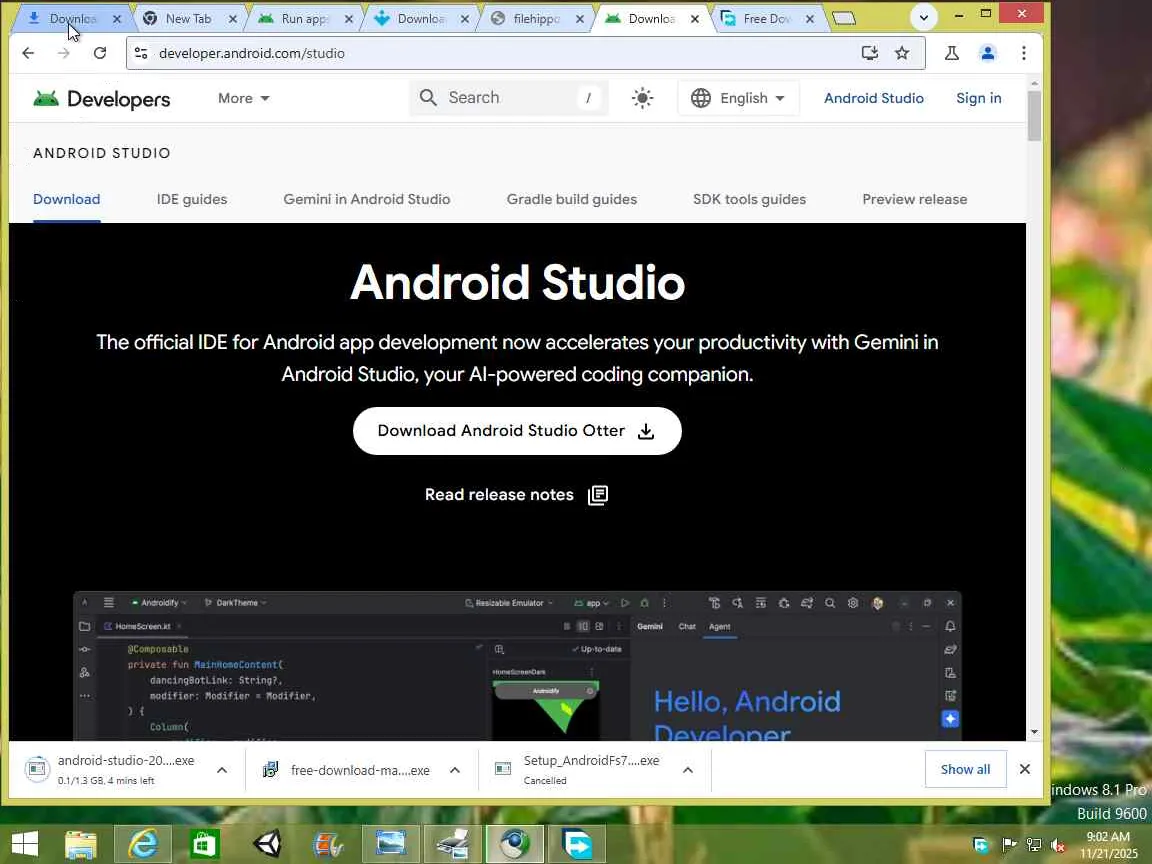Close the downloads bar

click(1025, 769)
